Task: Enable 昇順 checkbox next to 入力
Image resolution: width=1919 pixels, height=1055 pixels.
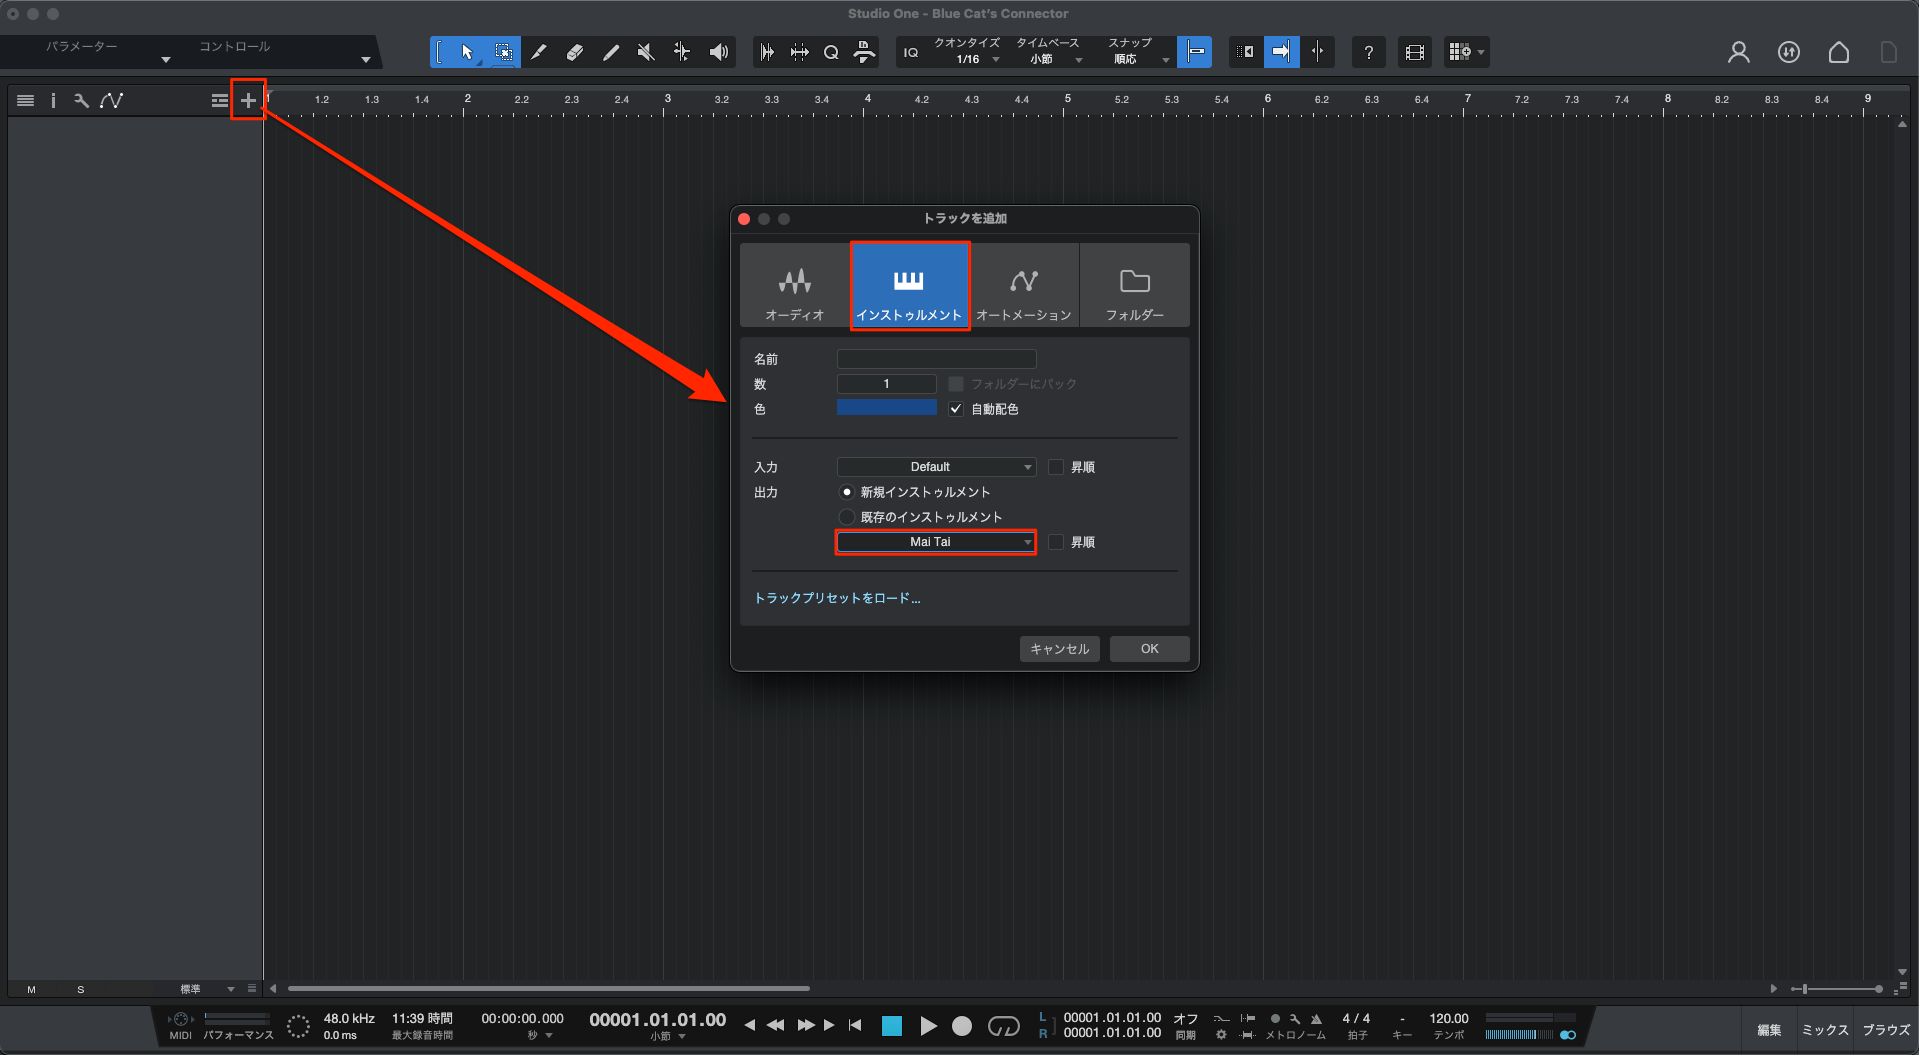Action: 1056,467
